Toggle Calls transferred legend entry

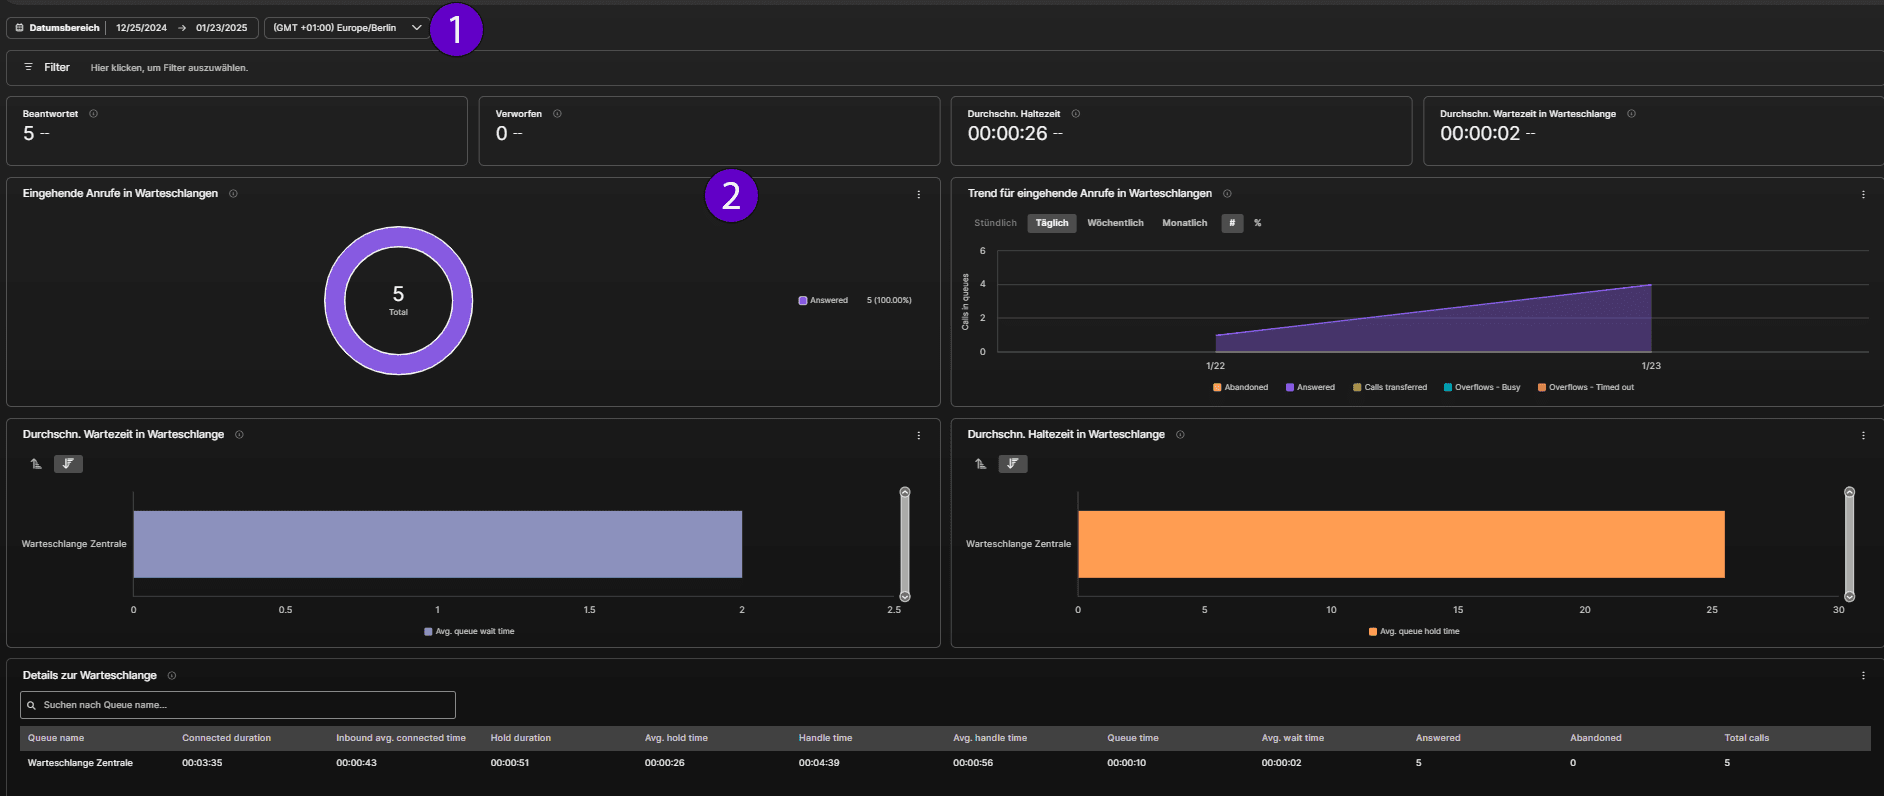pos(1390,387)
